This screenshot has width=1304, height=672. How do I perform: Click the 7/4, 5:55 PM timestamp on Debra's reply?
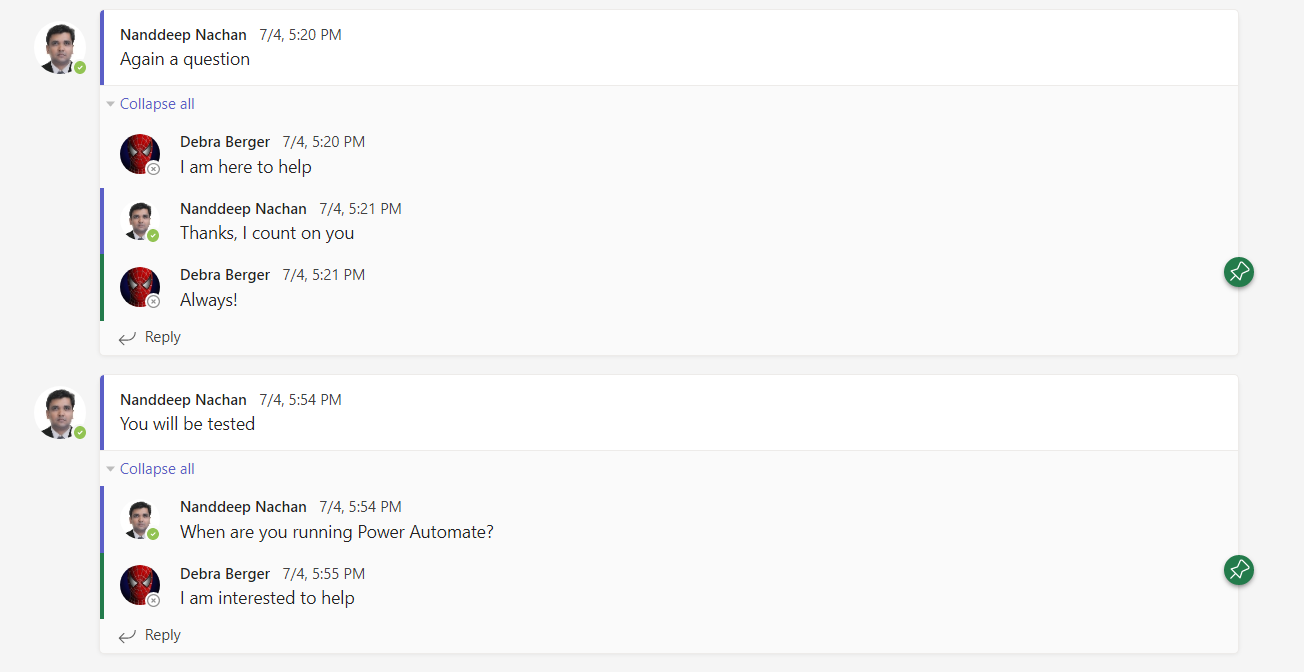324,574
